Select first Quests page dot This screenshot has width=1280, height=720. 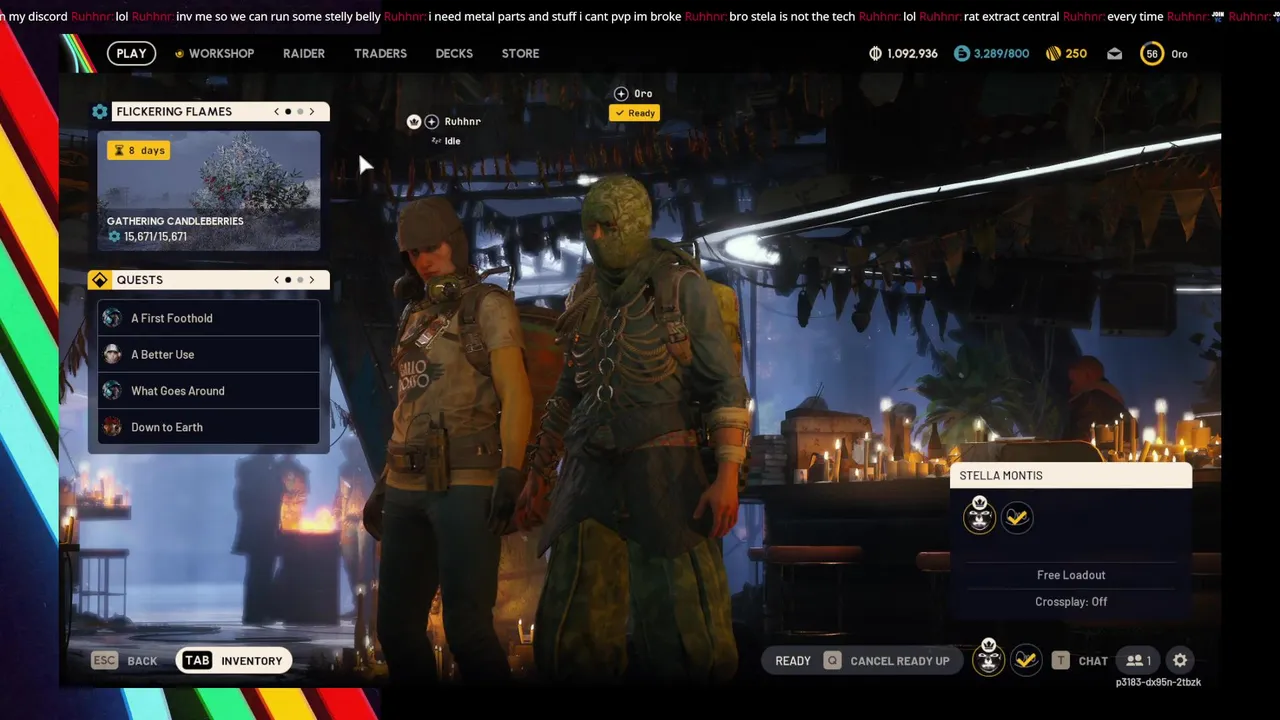(x=288, y=280)
